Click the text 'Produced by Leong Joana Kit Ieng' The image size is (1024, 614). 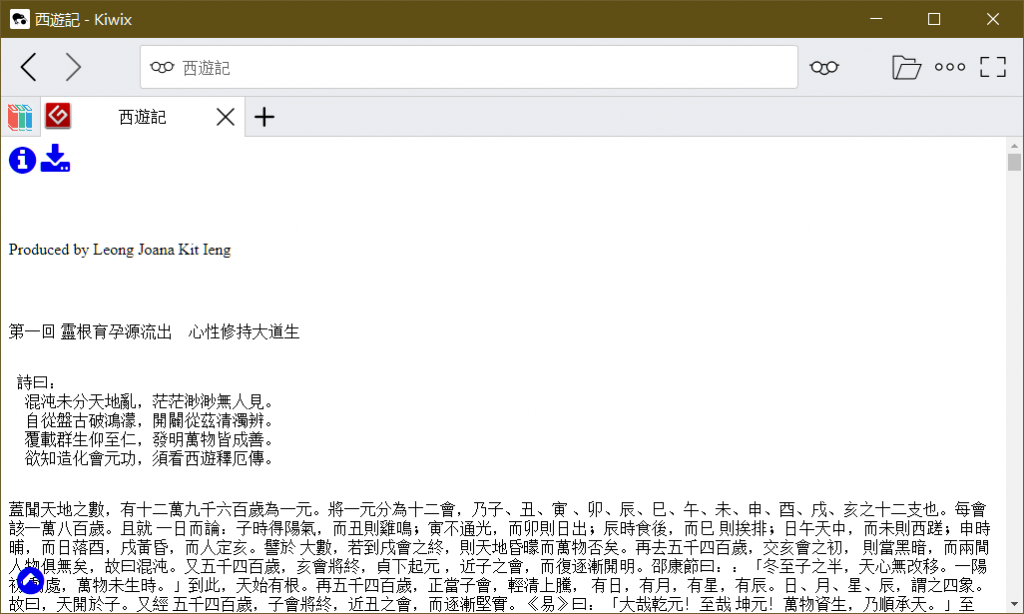tap(120, 250)
